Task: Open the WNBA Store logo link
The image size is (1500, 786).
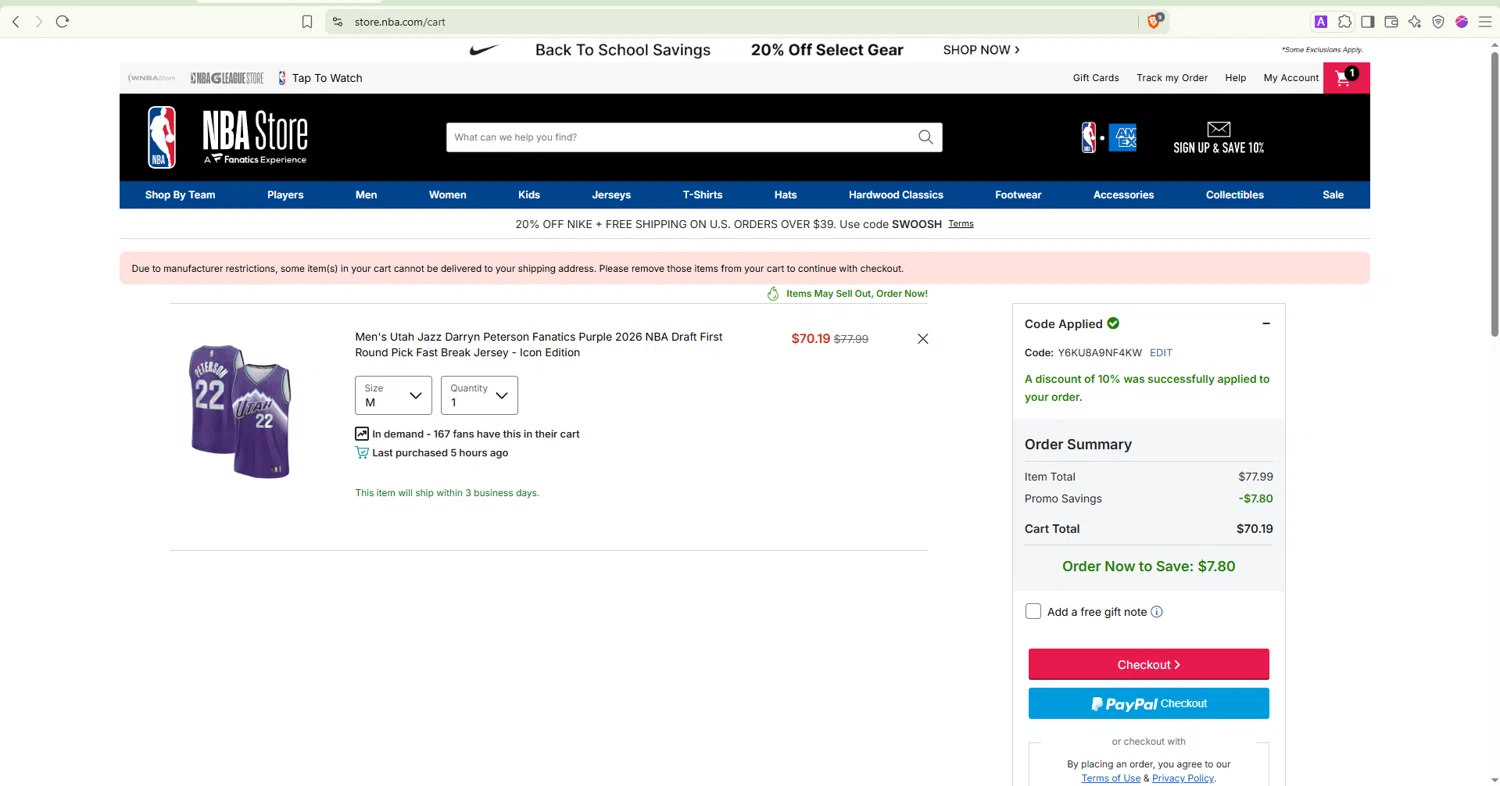Action: [152, 78]
